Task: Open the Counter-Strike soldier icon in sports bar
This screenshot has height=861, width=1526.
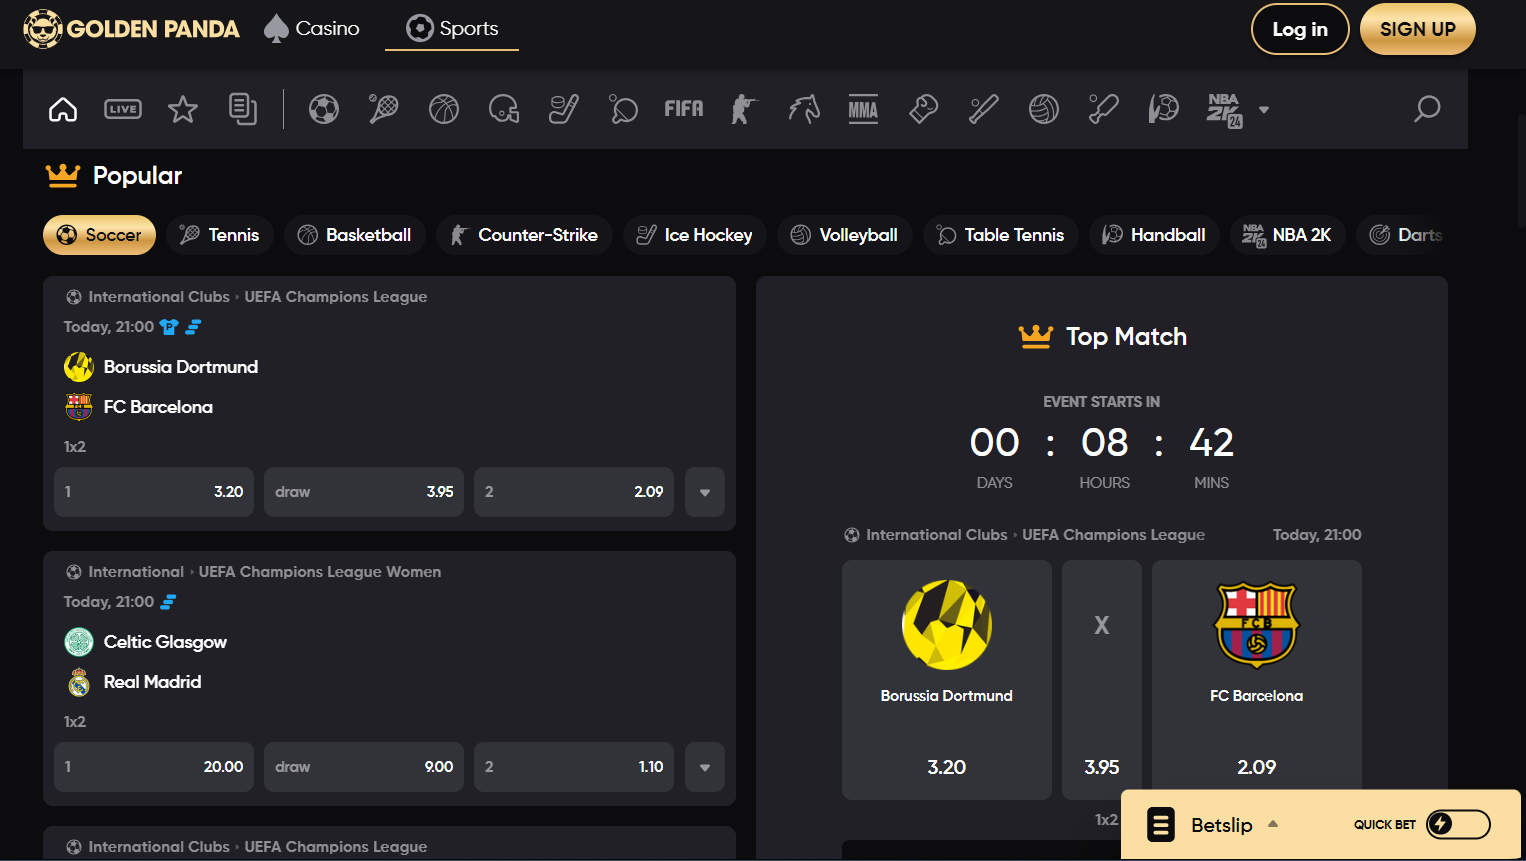Action: [x=744, y=109]
